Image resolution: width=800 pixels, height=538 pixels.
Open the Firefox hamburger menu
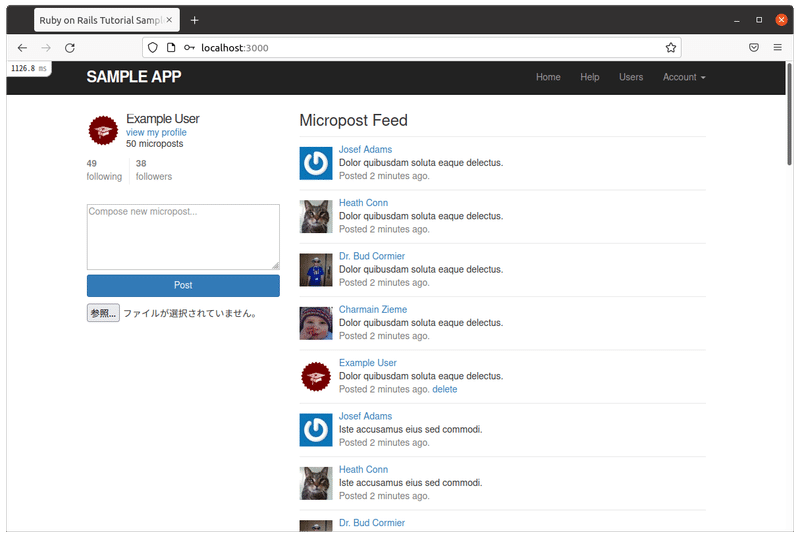778,47
